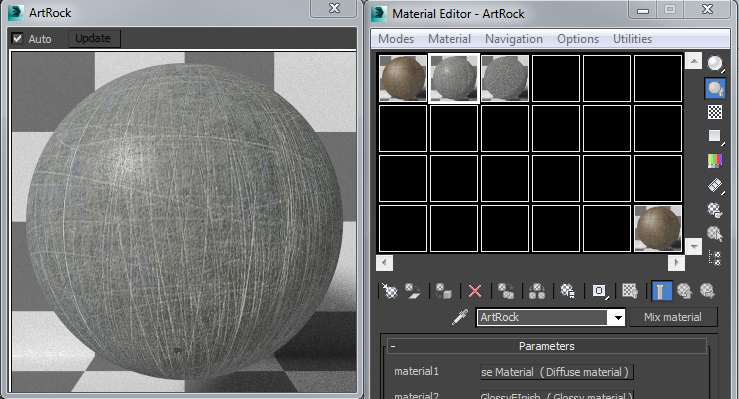Open material2 Glossy material slot button
The width and height of the screenshot is (739, 399).
[x=556, y=395]
